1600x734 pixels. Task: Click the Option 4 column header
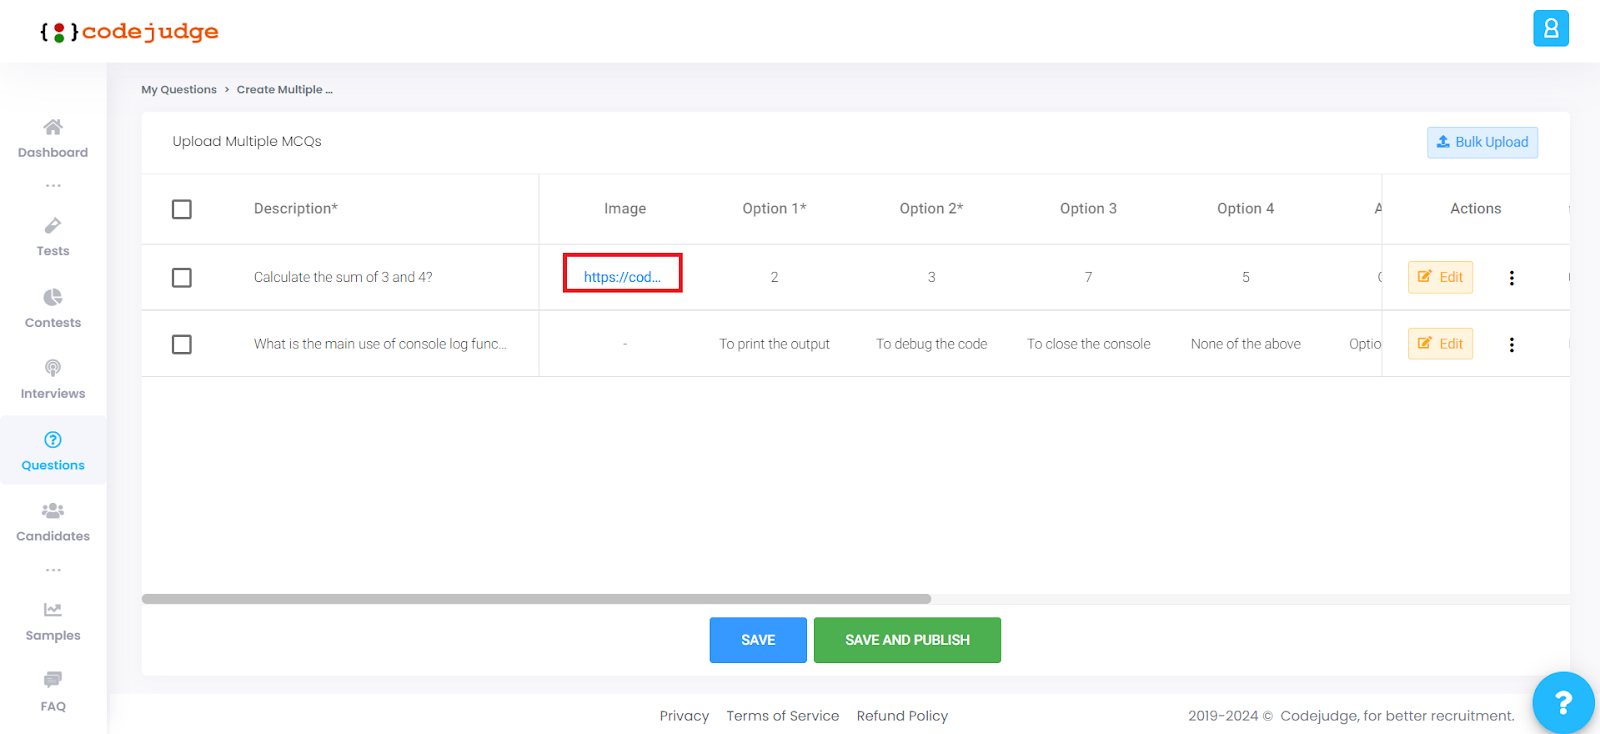1245,209
